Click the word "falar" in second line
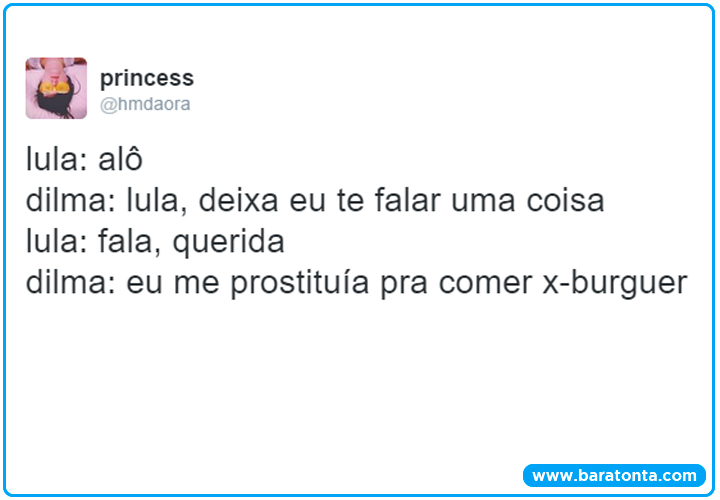Viewport: 720px width, 500px height. 378,202
